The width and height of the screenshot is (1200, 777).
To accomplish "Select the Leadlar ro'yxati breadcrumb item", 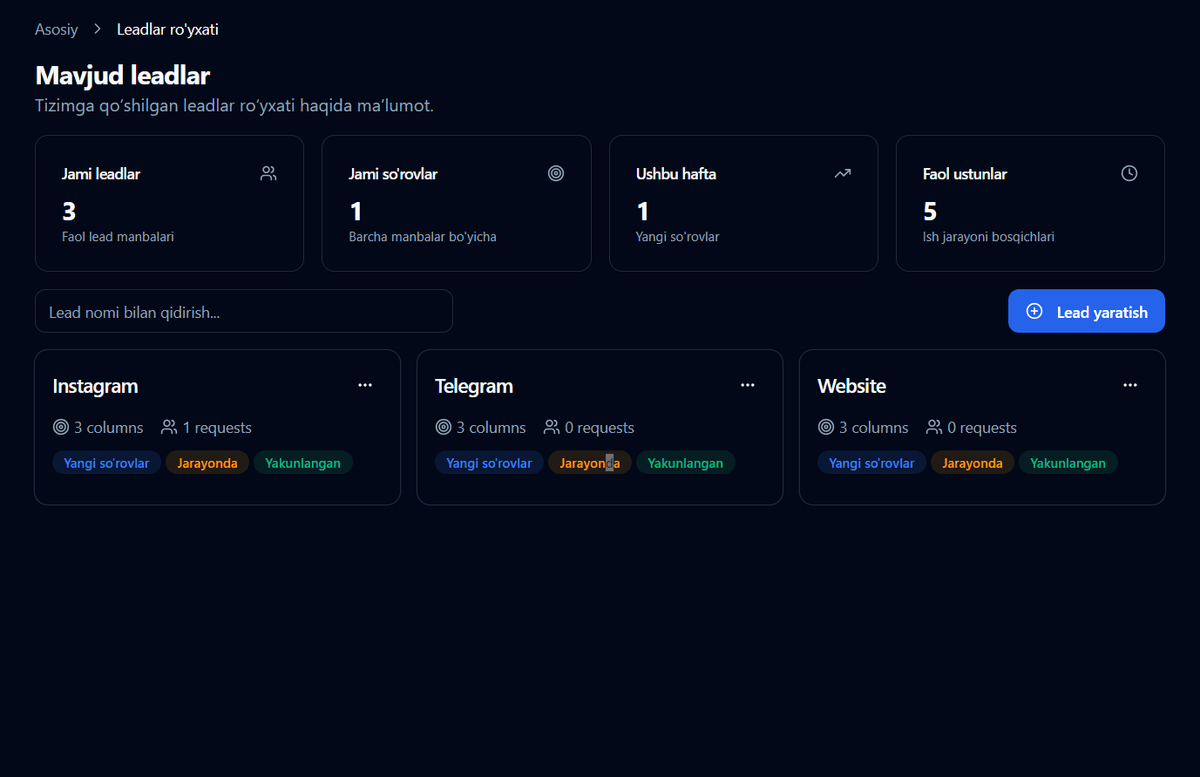I will 167,29.
